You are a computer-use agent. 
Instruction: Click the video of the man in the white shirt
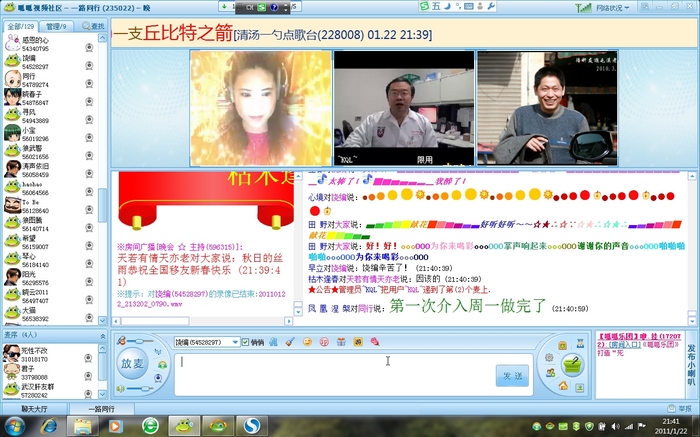click(404, 108)
